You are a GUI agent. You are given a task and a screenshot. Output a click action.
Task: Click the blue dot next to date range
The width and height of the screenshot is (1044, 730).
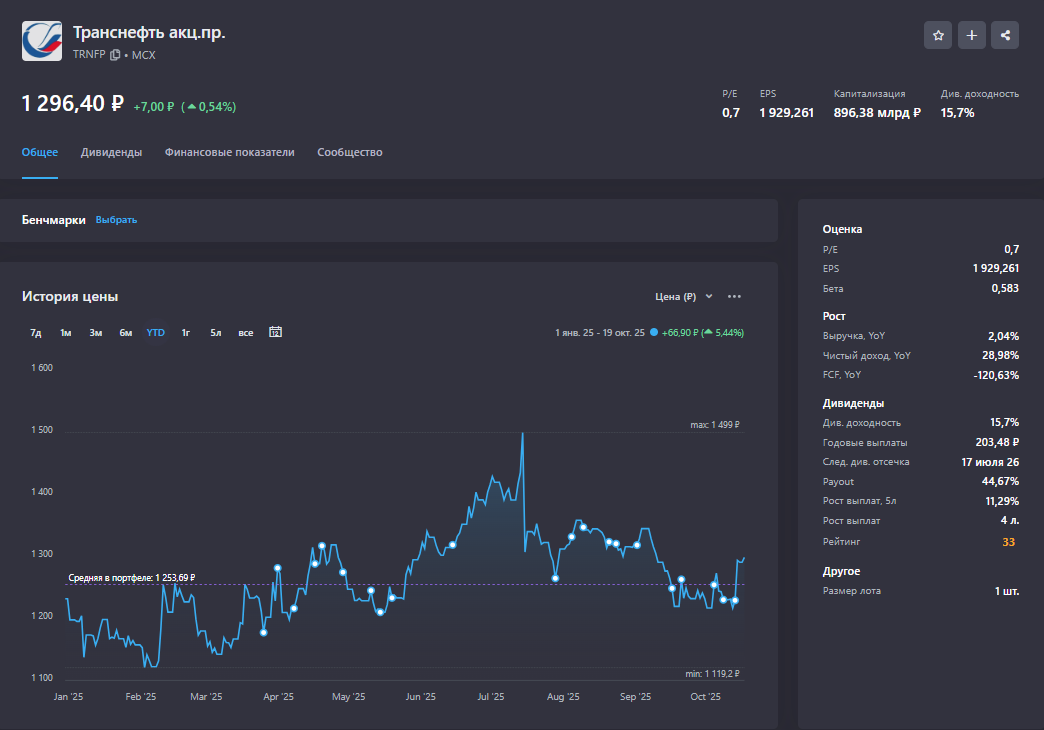(653, 333)
